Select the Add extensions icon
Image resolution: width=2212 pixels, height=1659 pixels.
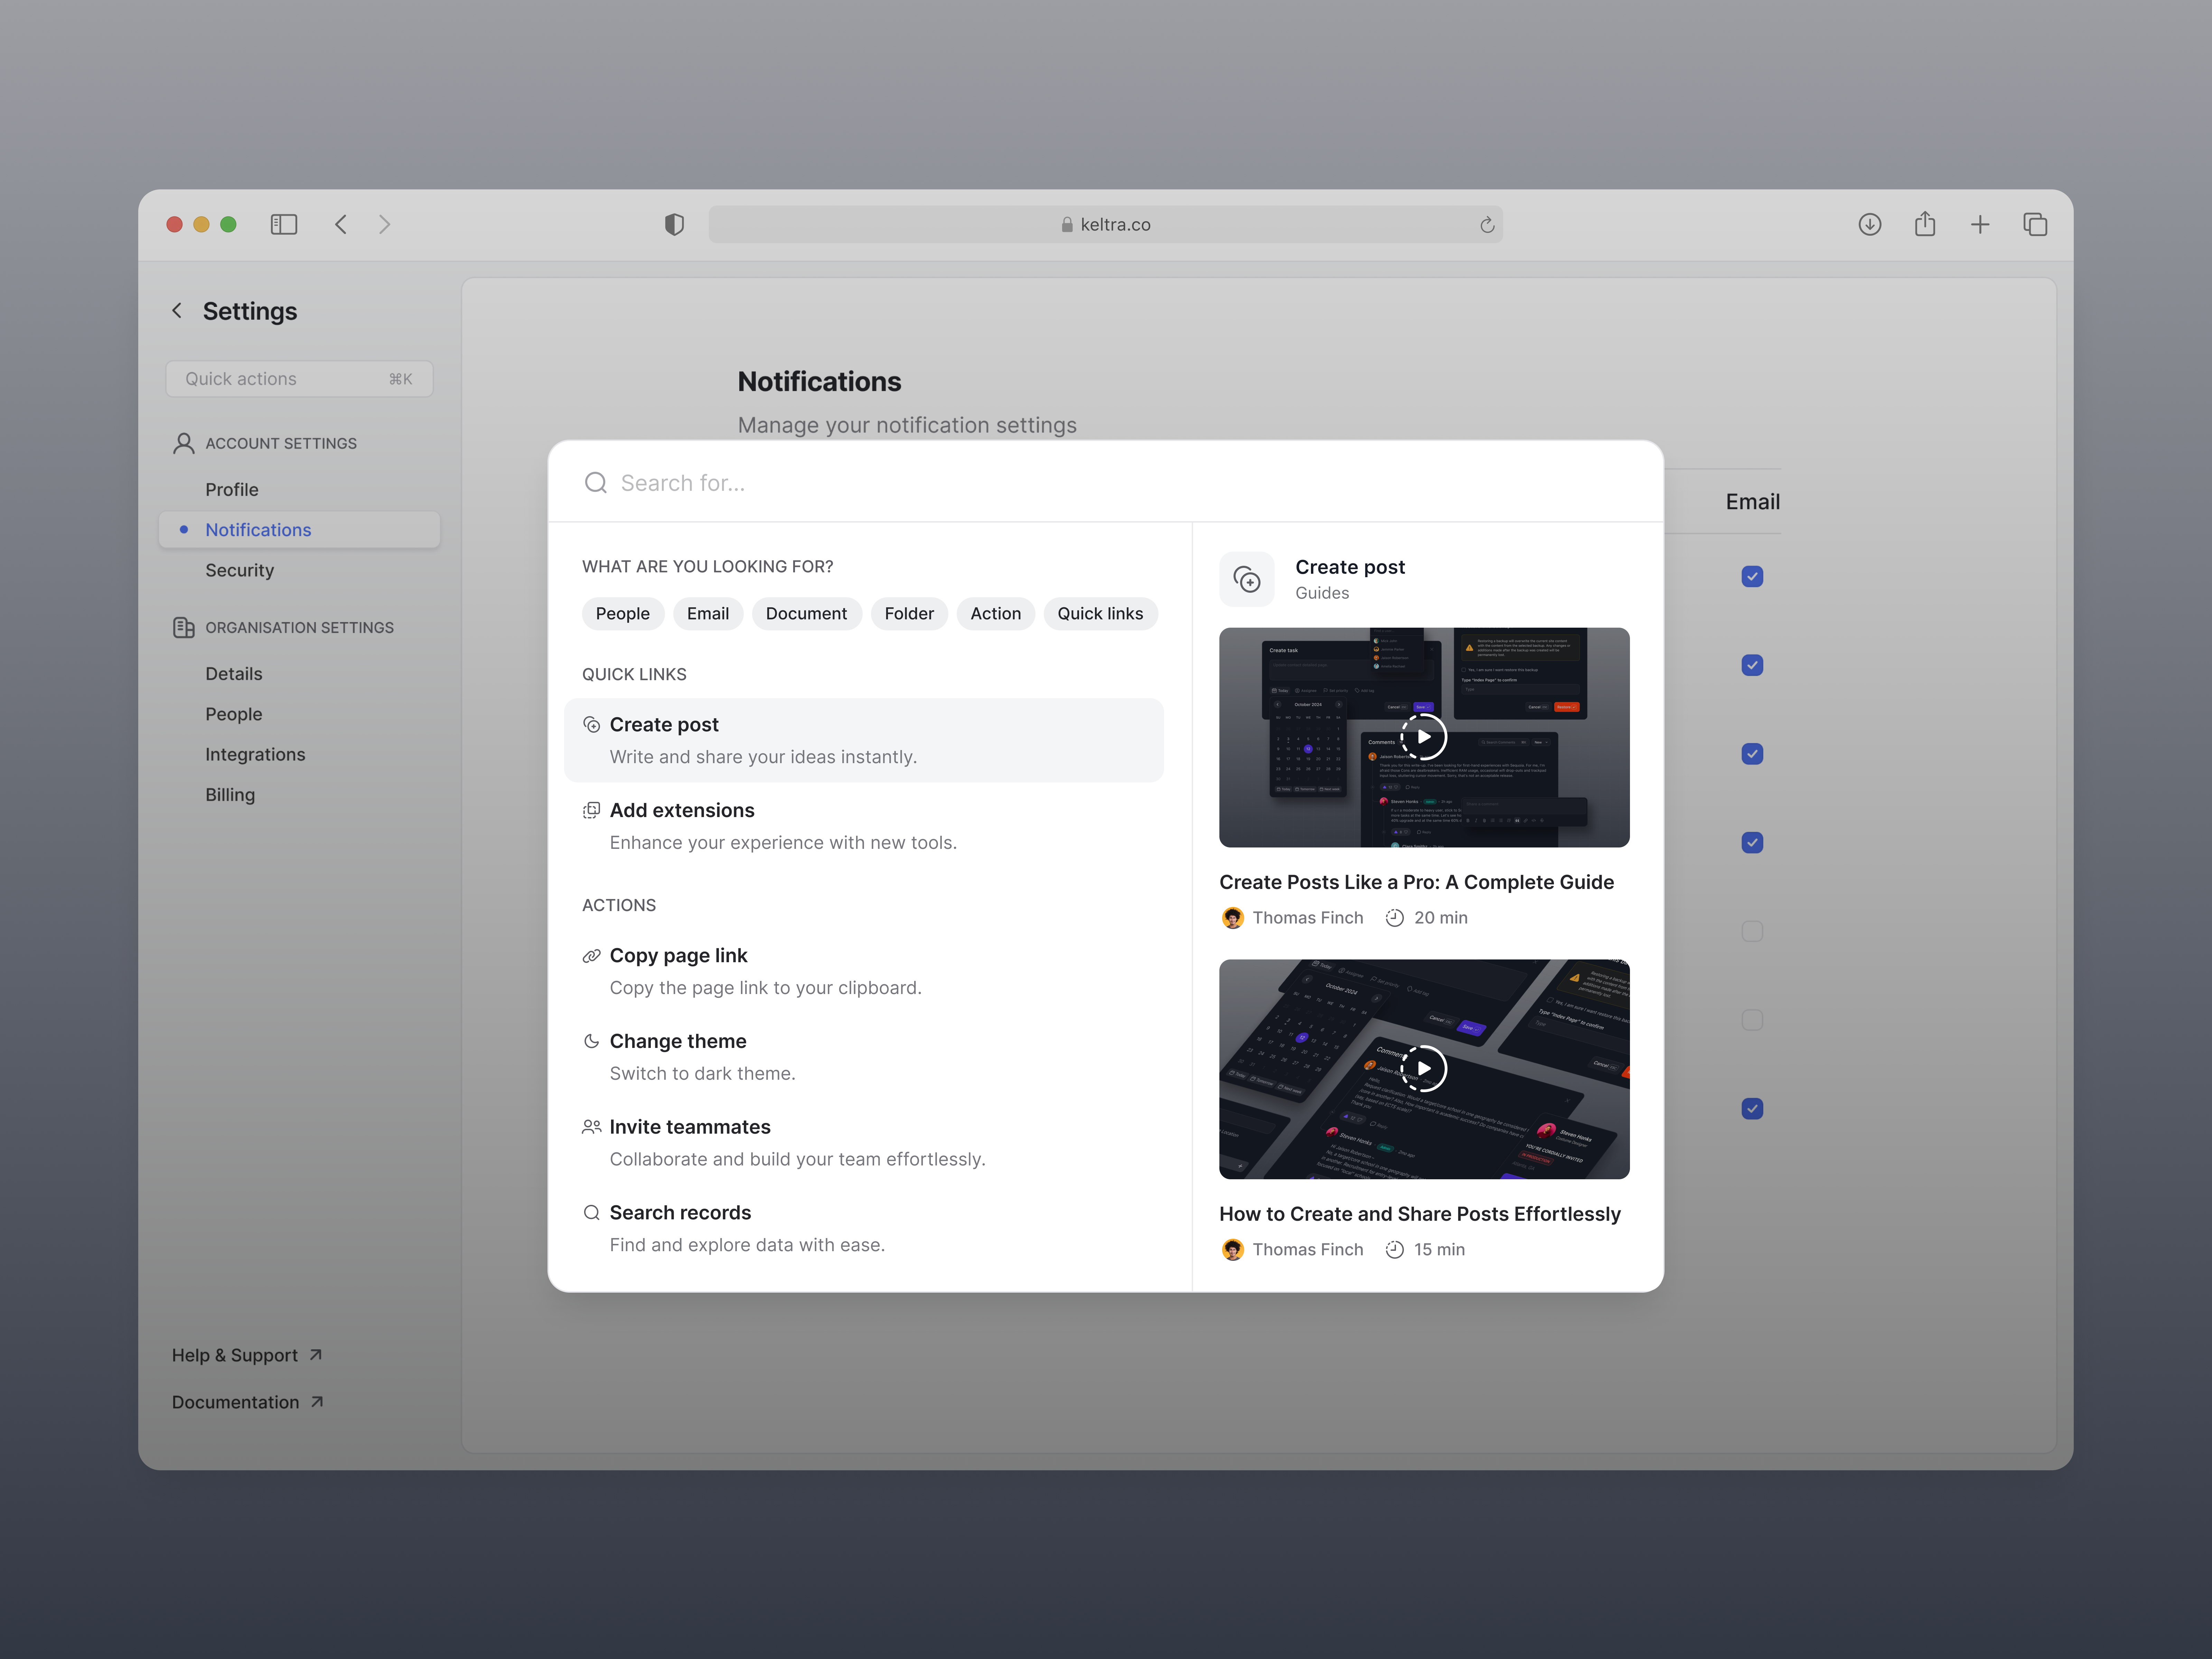[x=592, y=810]
